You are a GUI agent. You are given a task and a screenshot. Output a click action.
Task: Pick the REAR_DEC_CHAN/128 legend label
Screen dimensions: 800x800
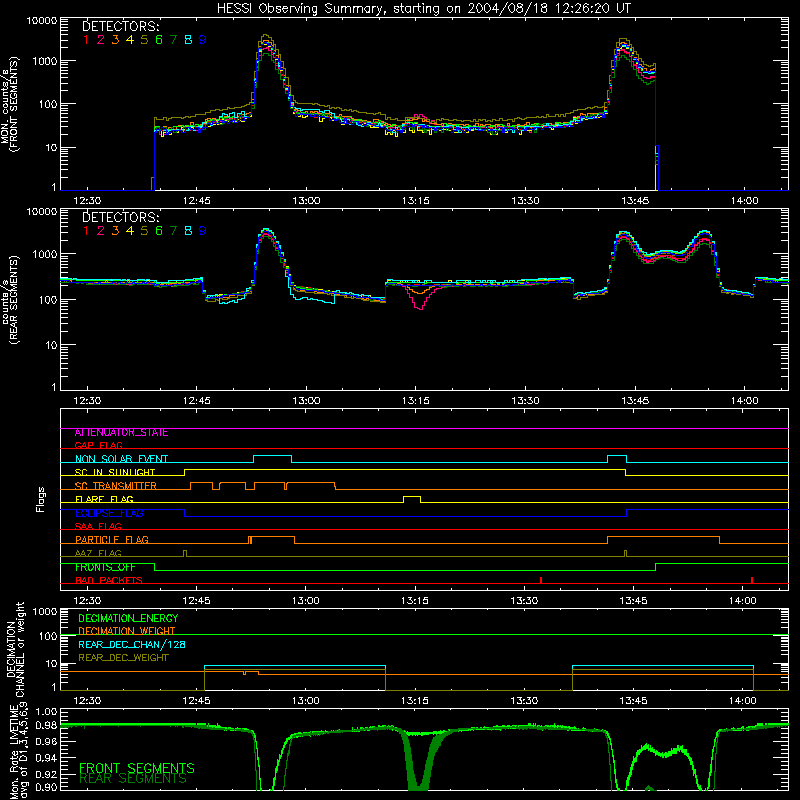(x=132, y=644)
